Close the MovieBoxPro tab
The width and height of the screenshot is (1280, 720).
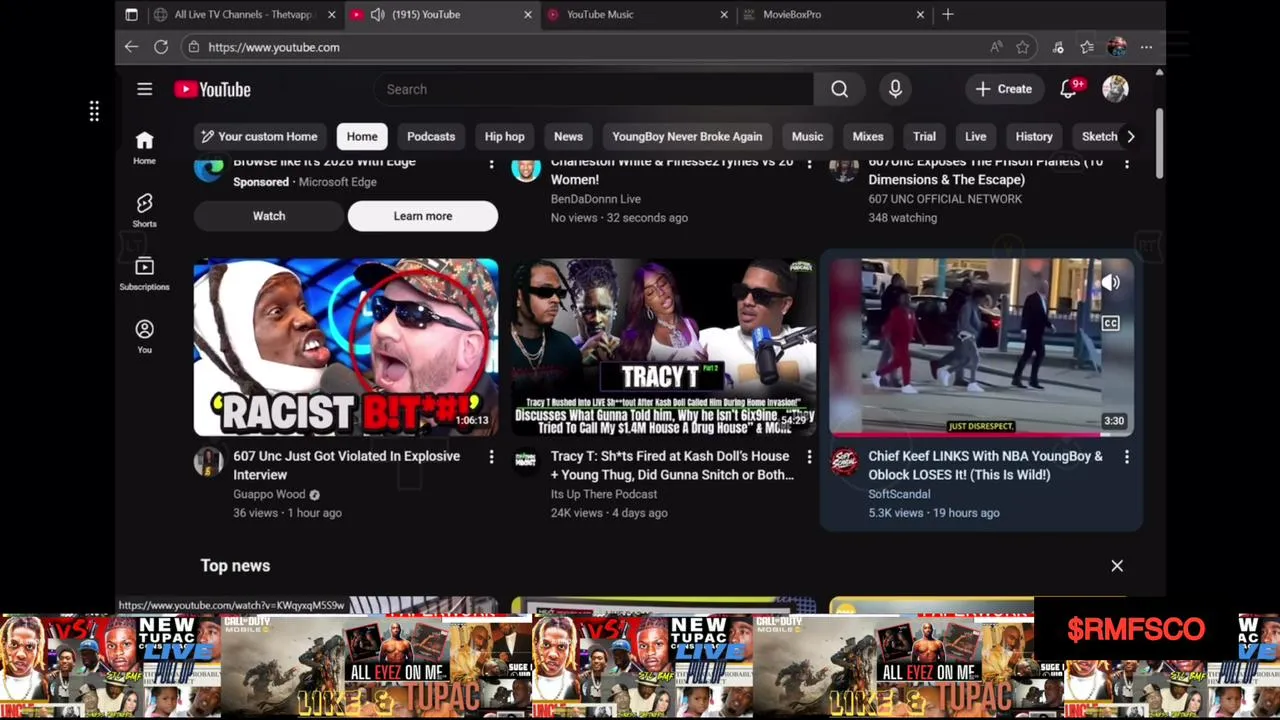coord(920,14)
